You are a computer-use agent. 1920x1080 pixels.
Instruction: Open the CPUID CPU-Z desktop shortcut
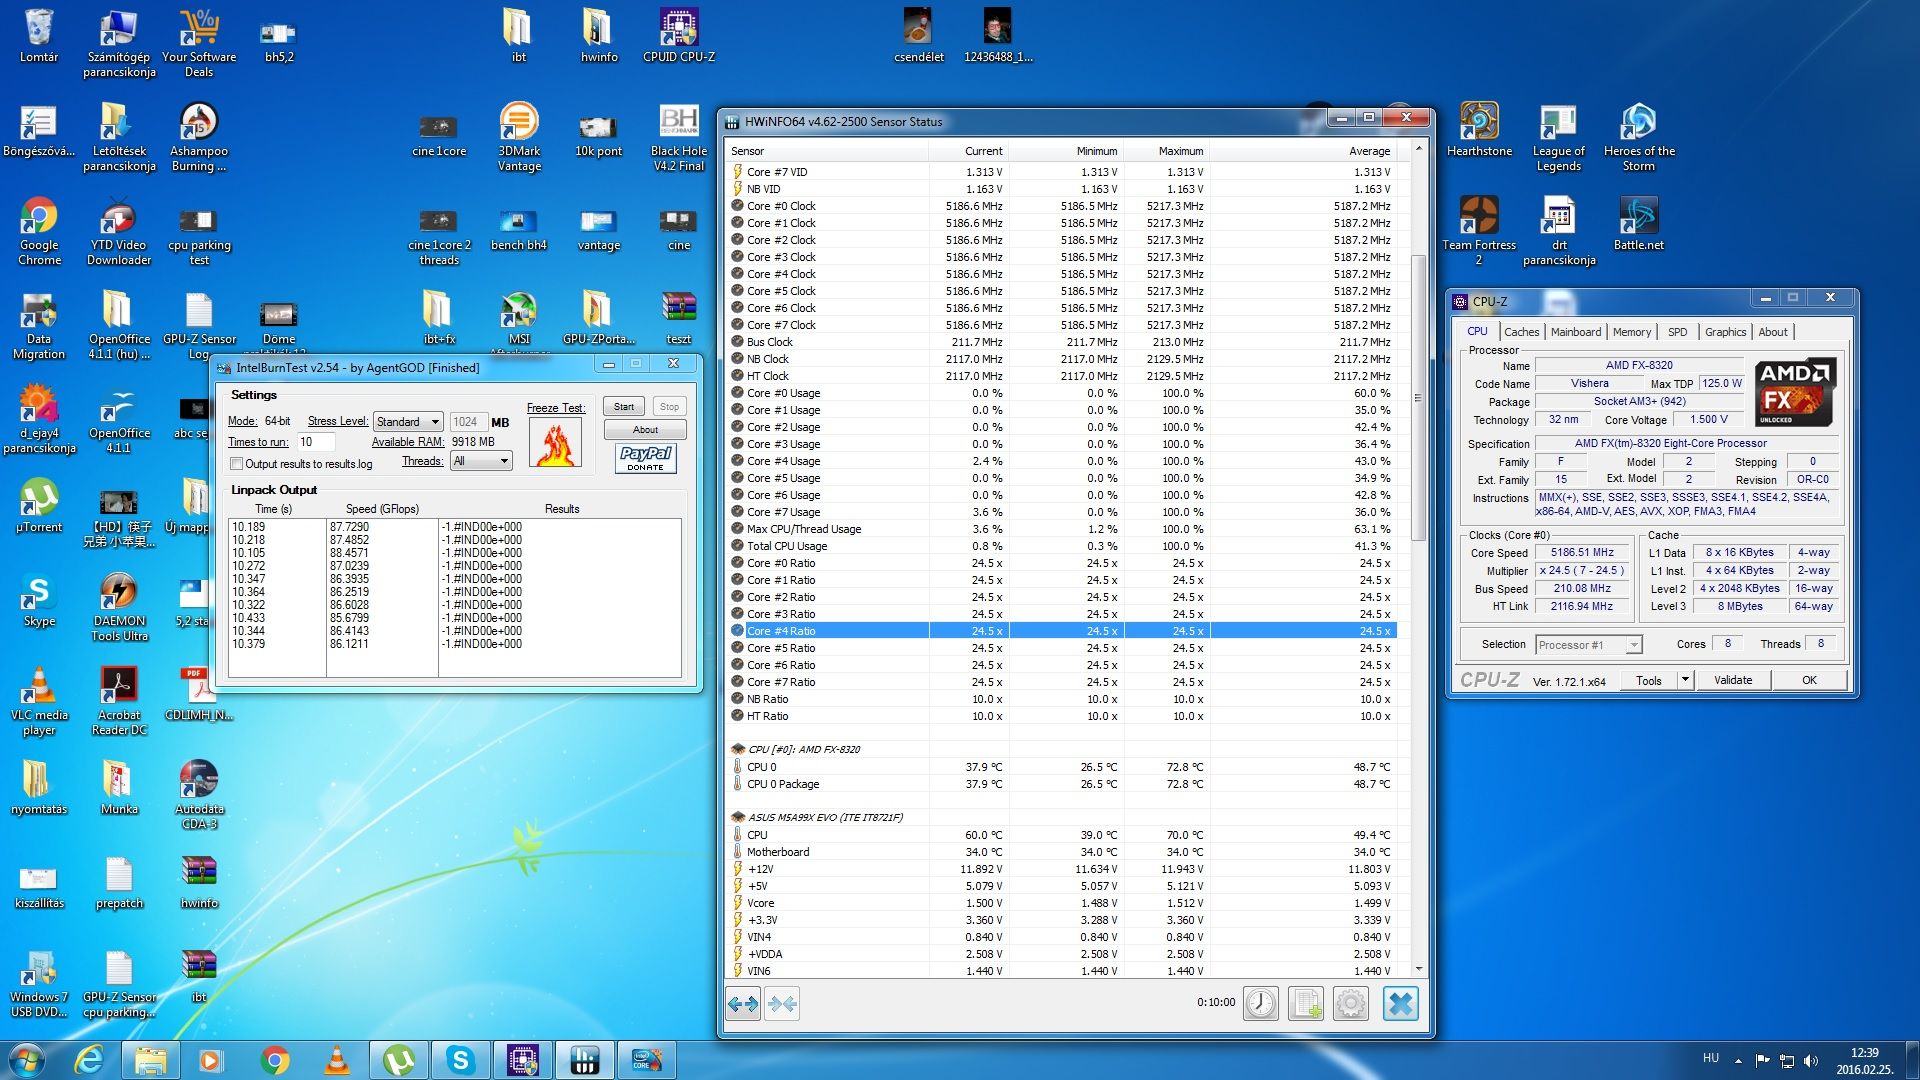click(x=679, y=36)
